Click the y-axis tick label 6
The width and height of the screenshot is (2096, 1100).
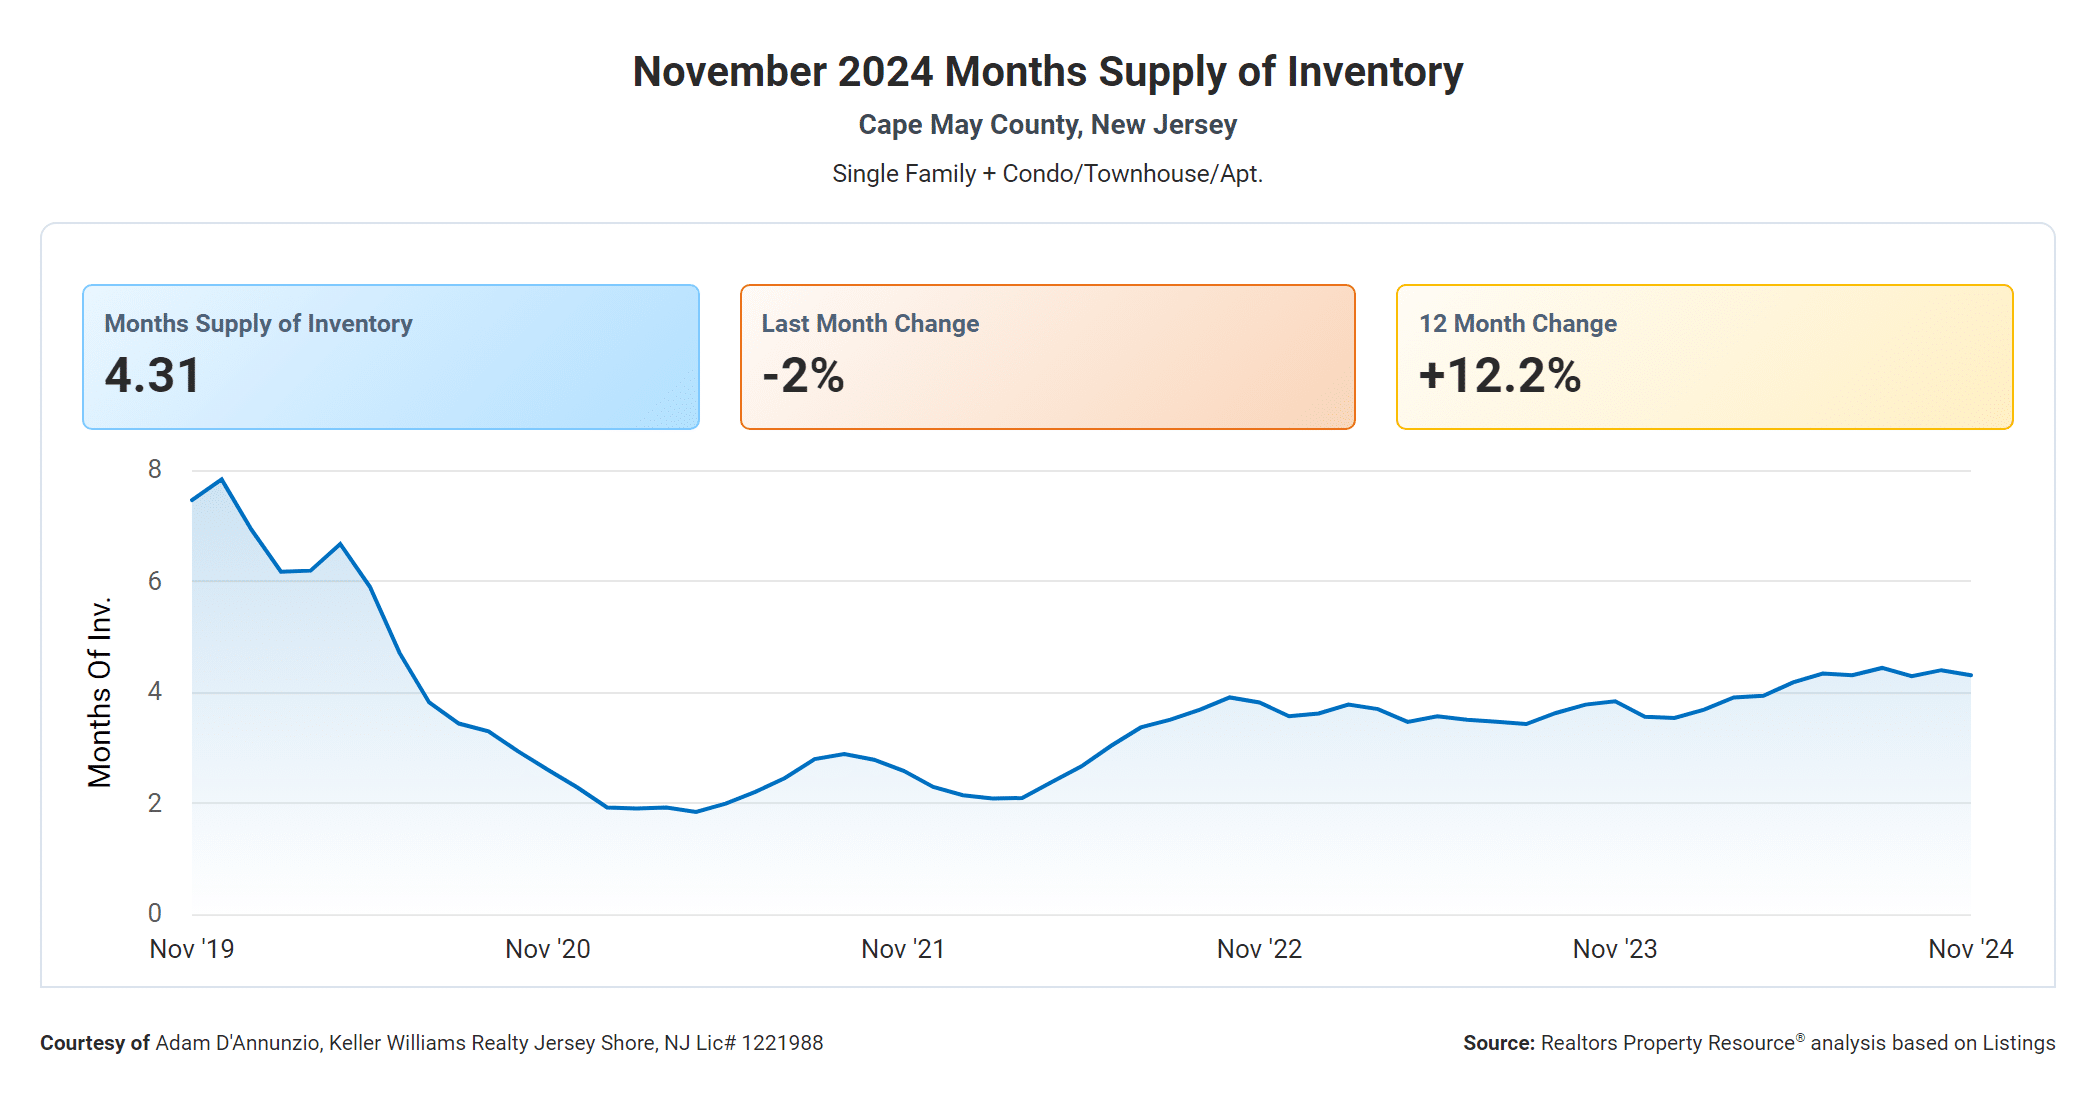click(154, 581)
